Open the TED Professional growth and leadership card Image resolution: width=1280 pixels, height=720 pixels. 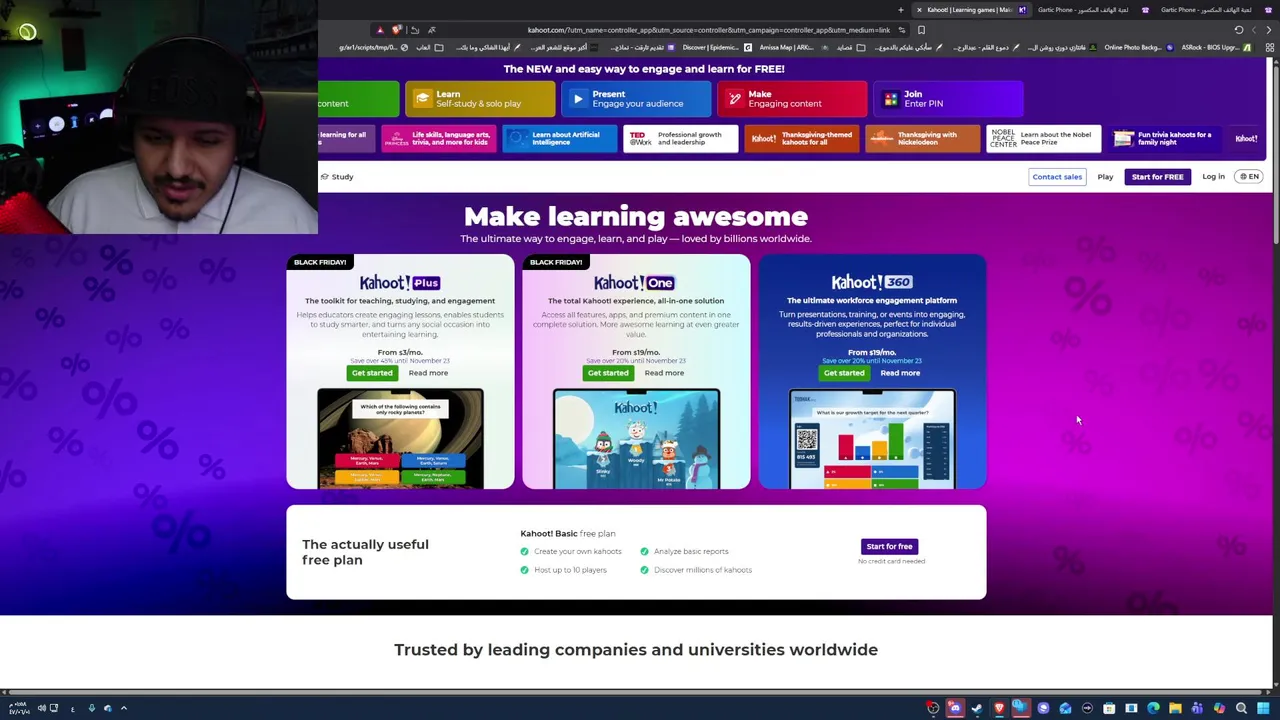pyautogui.click(x=680, y=139)
